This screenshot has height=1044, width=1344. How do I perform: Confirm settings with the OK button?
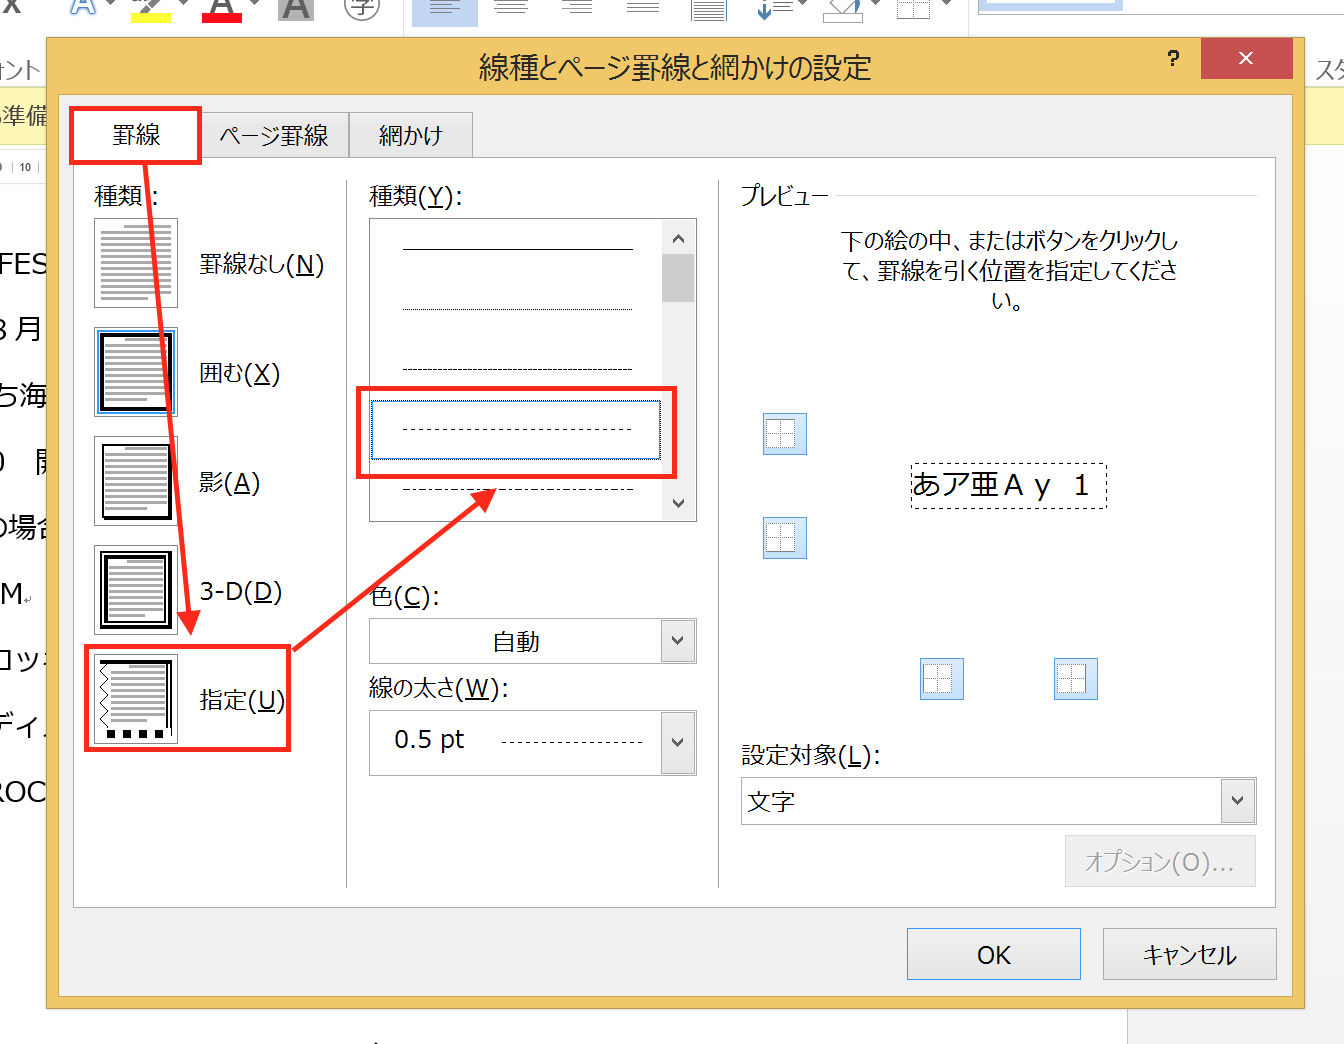pos(993,953)
